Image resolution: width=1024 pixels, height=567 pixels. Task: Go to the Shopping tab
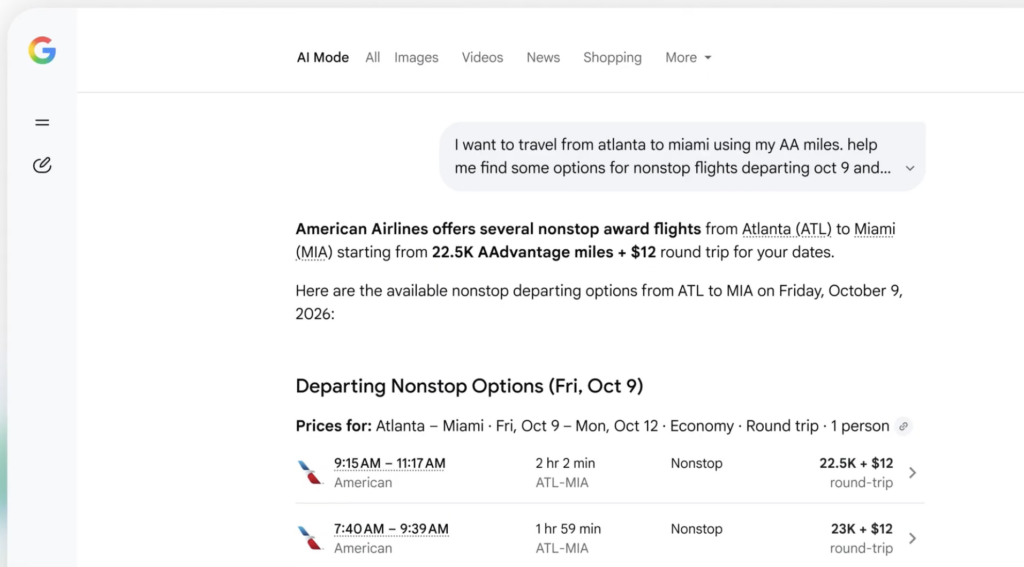[x=612, y=57]
